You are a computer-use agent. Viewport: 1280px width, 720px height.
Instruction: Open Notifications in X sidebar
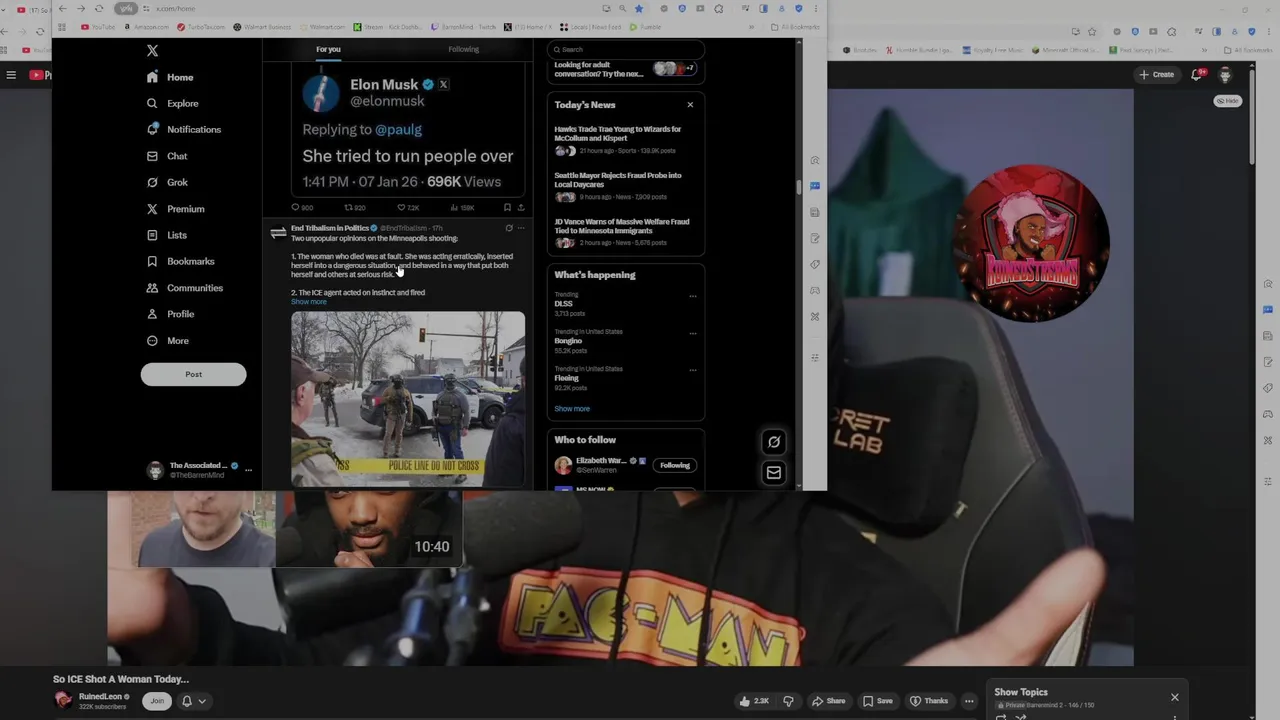pyautogui.click(x=183, y=129)
